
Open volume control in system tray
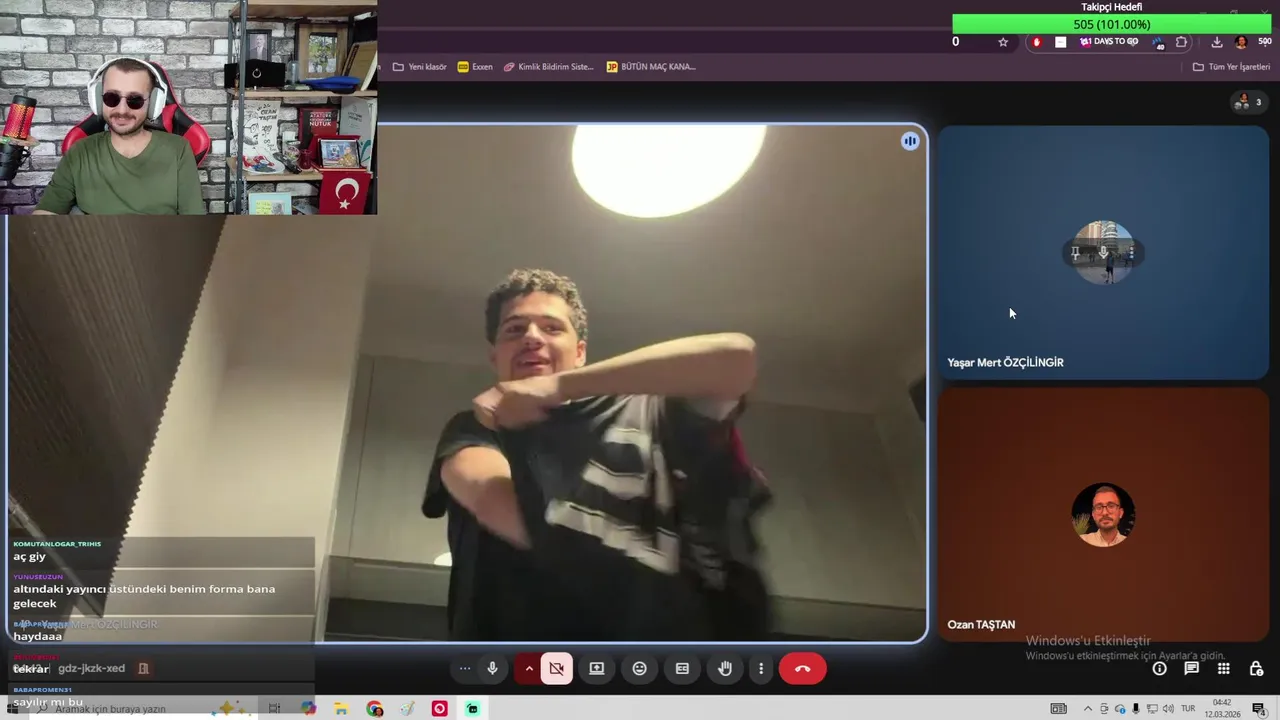[1168, 709]
